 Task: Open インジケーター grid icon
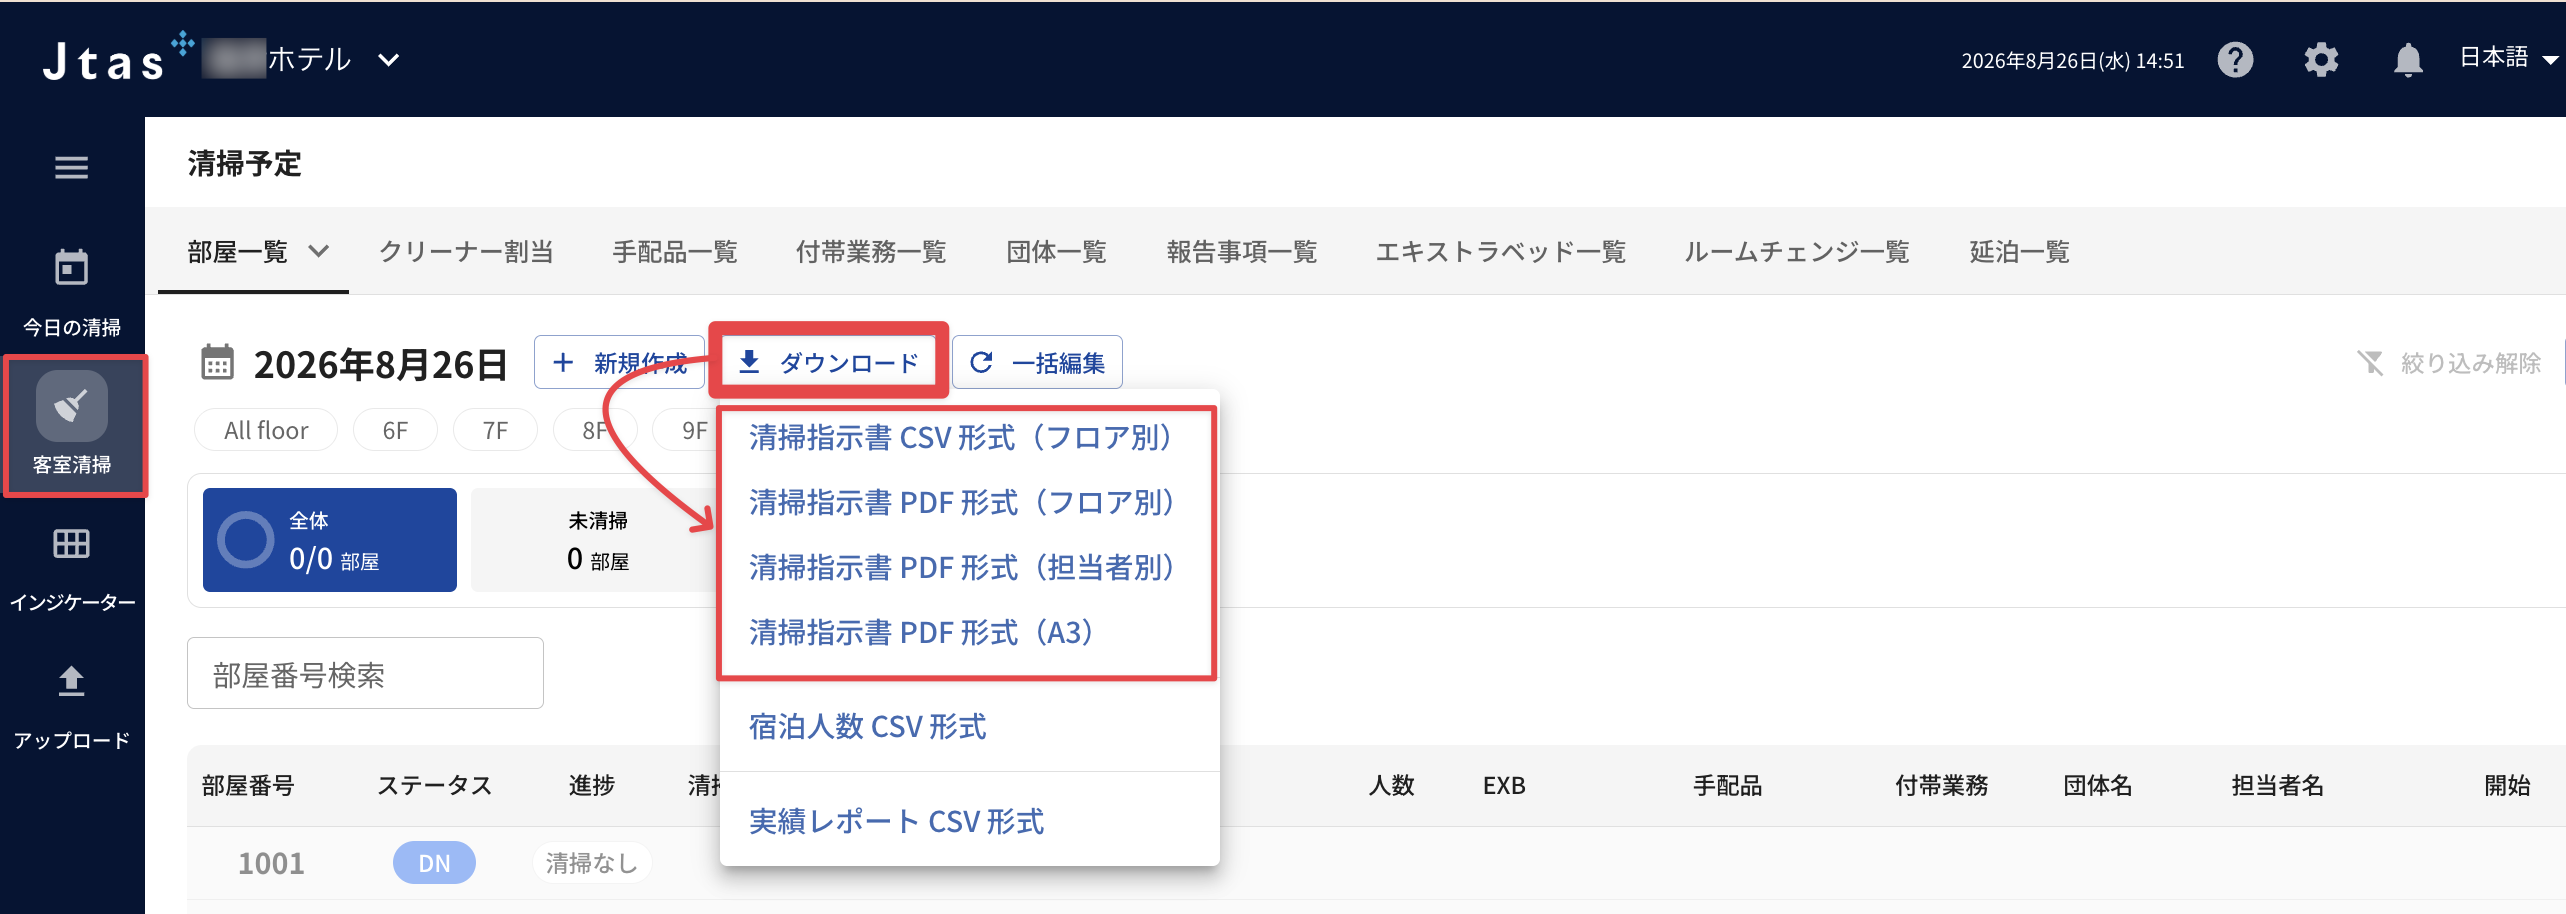tap(71, 543)
